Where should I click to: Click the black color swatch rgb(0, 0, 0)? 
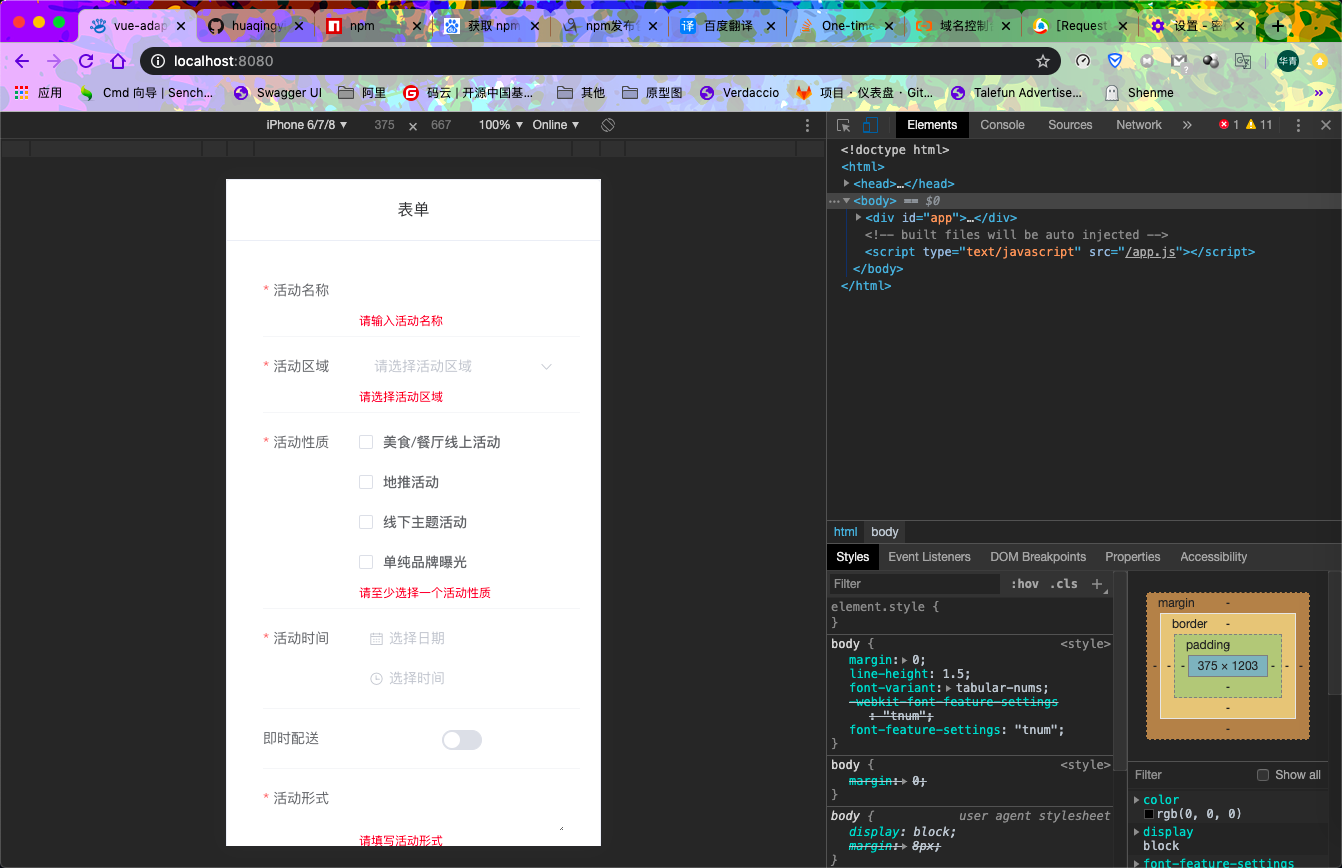[x=1149, y=814]
